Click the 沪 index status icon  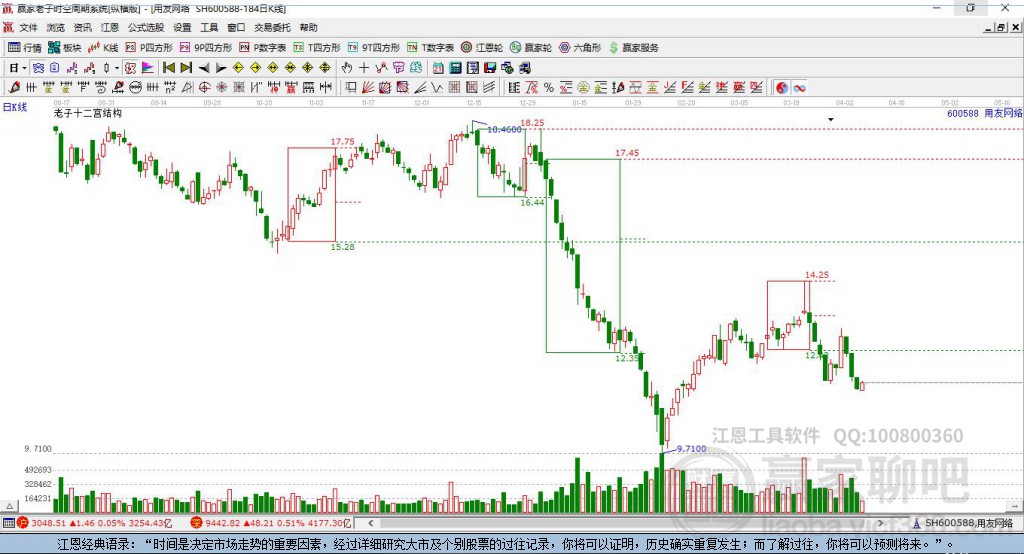[x=23, y=523]
